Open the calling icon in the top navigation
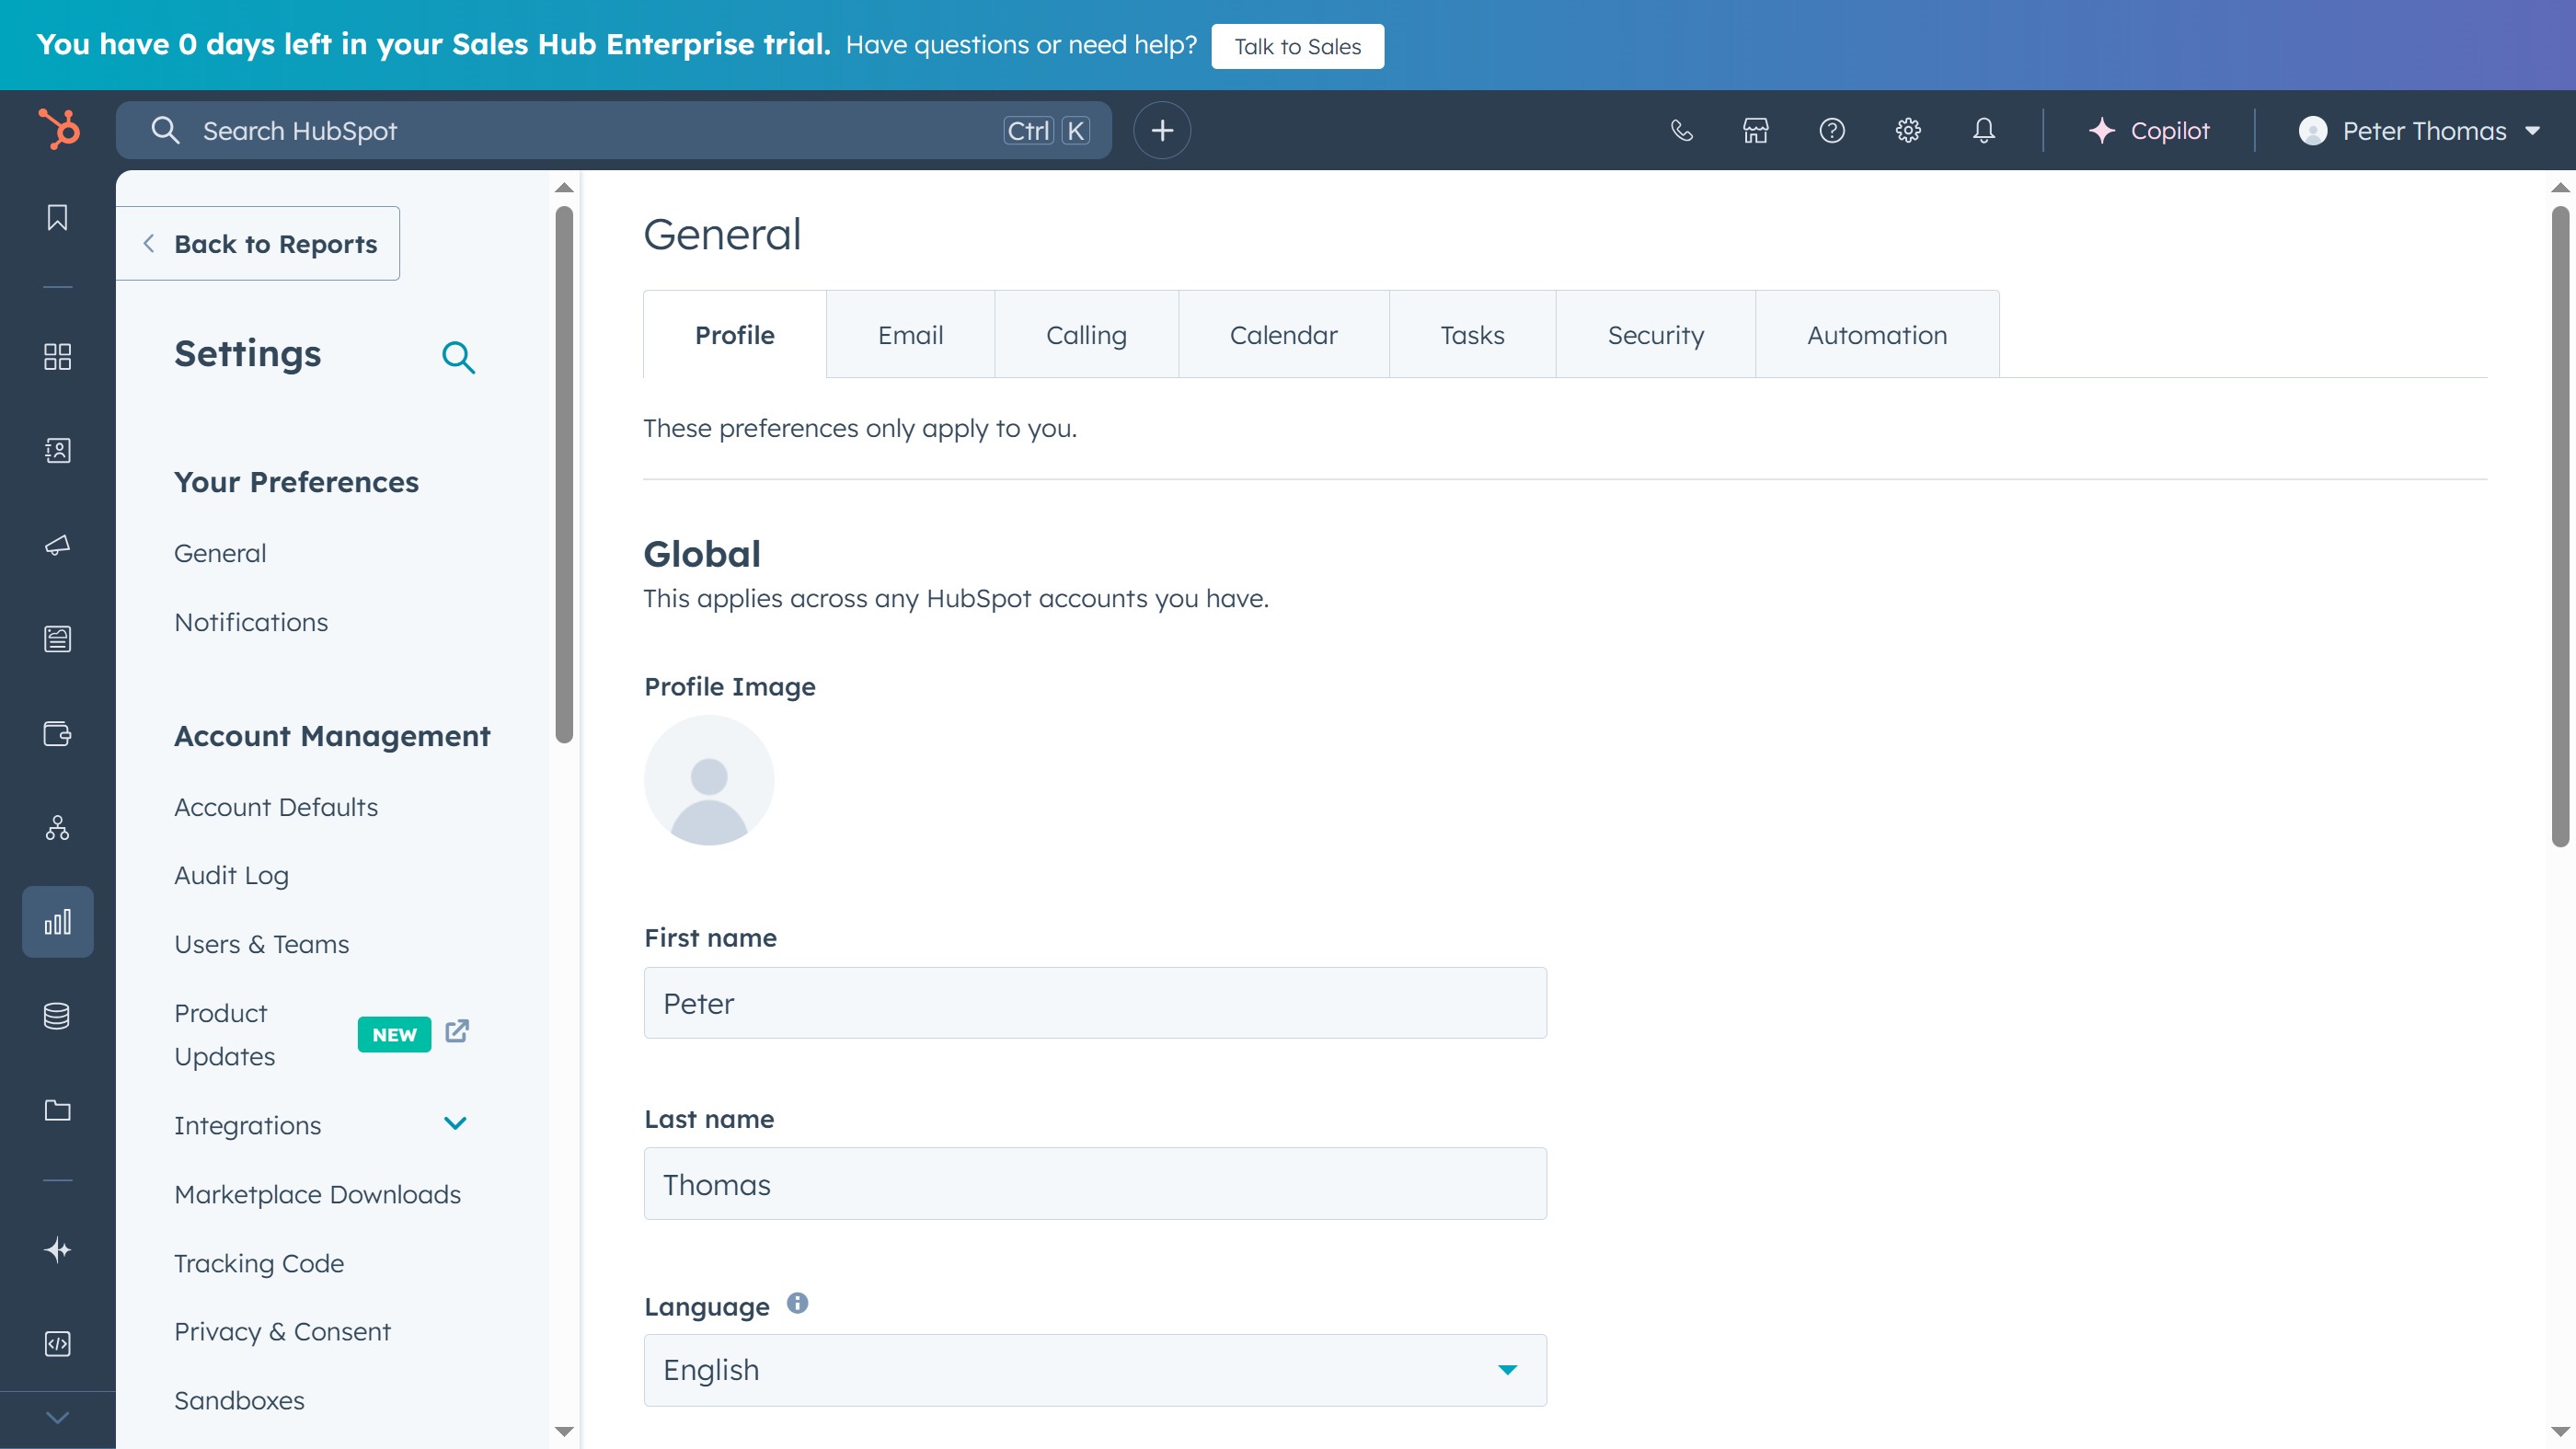Viewport: 2576px width, 1449px height. [x=1681, y=130]
